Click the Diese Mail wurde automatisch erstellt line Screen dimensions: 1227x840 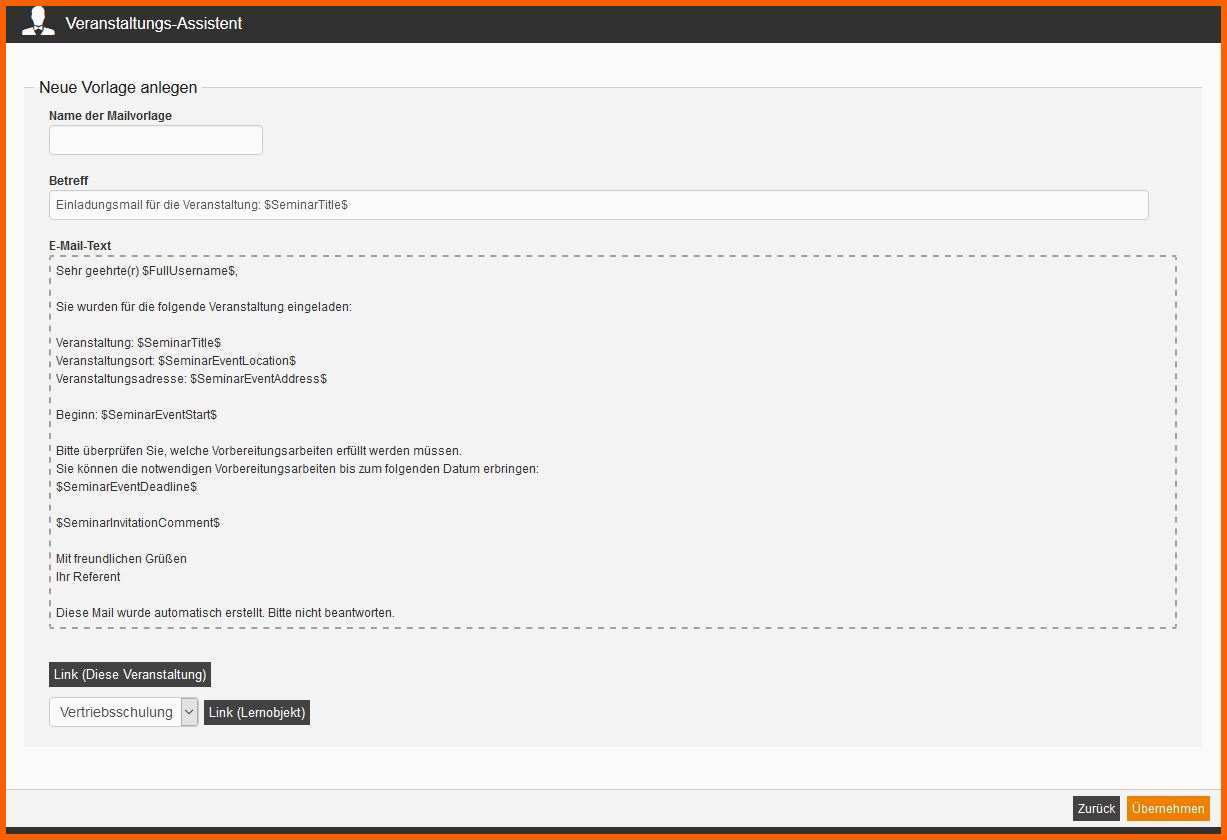point(225,613)
